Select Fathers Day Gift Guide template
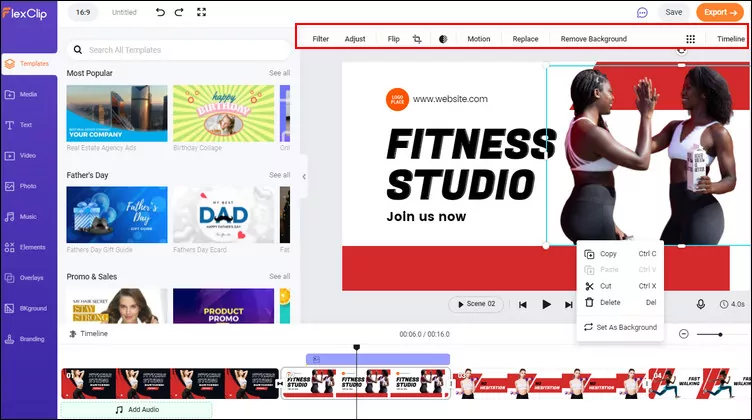Viewport: 752px width, 420px height. (x=117, y=215)
